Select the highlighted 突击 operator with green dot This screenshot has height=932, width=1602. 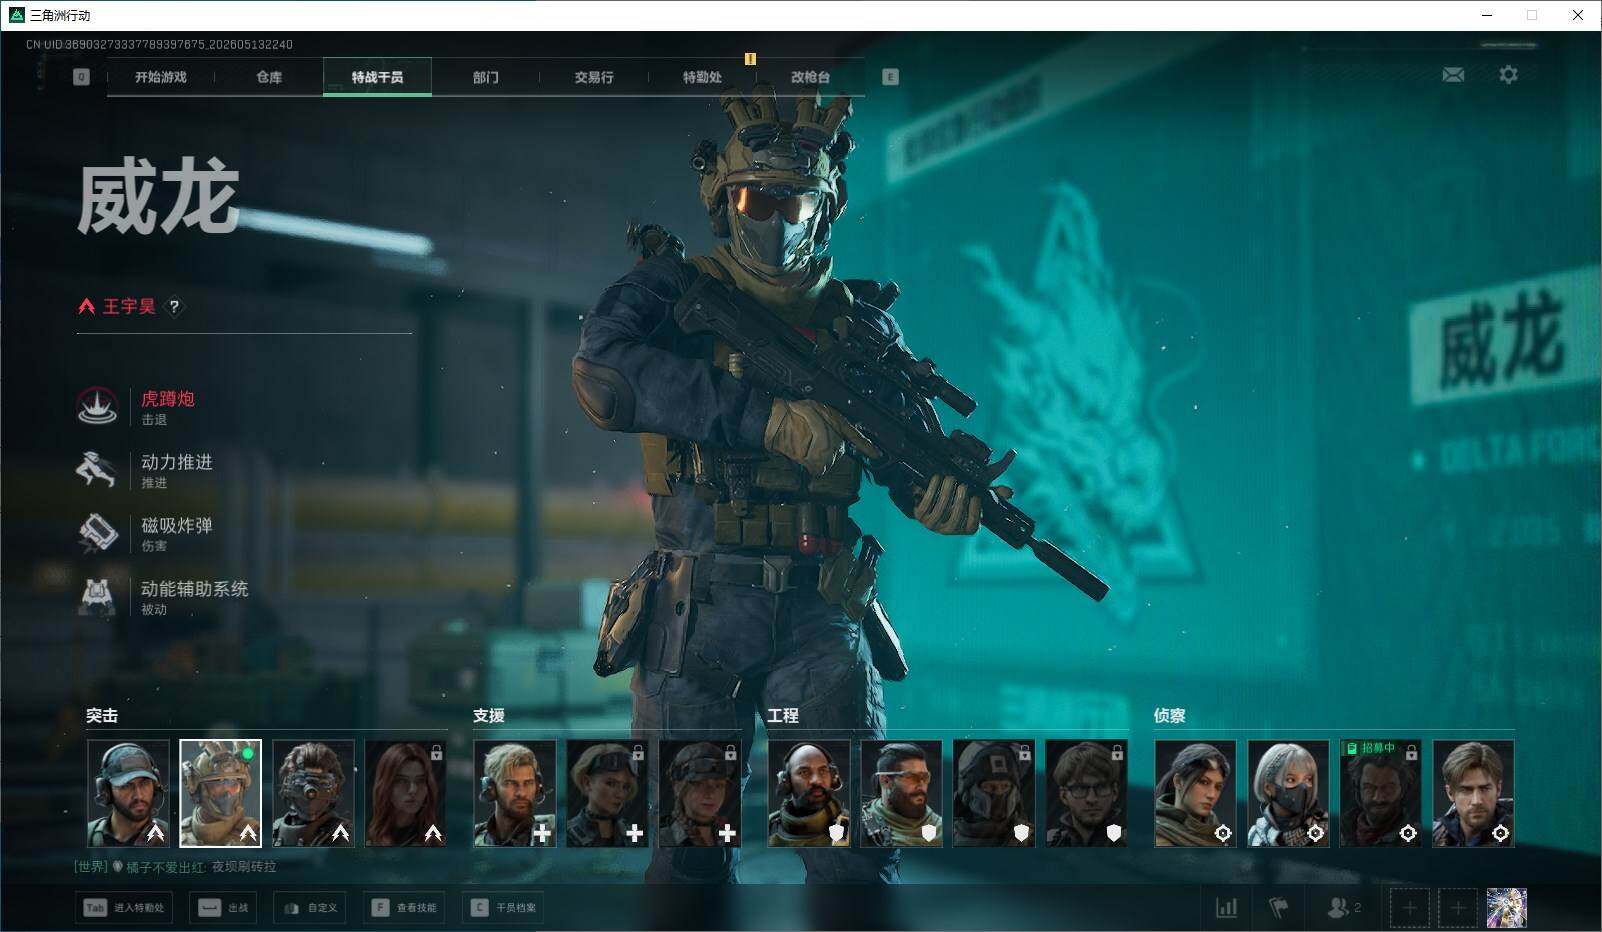(x=221, y=793)
